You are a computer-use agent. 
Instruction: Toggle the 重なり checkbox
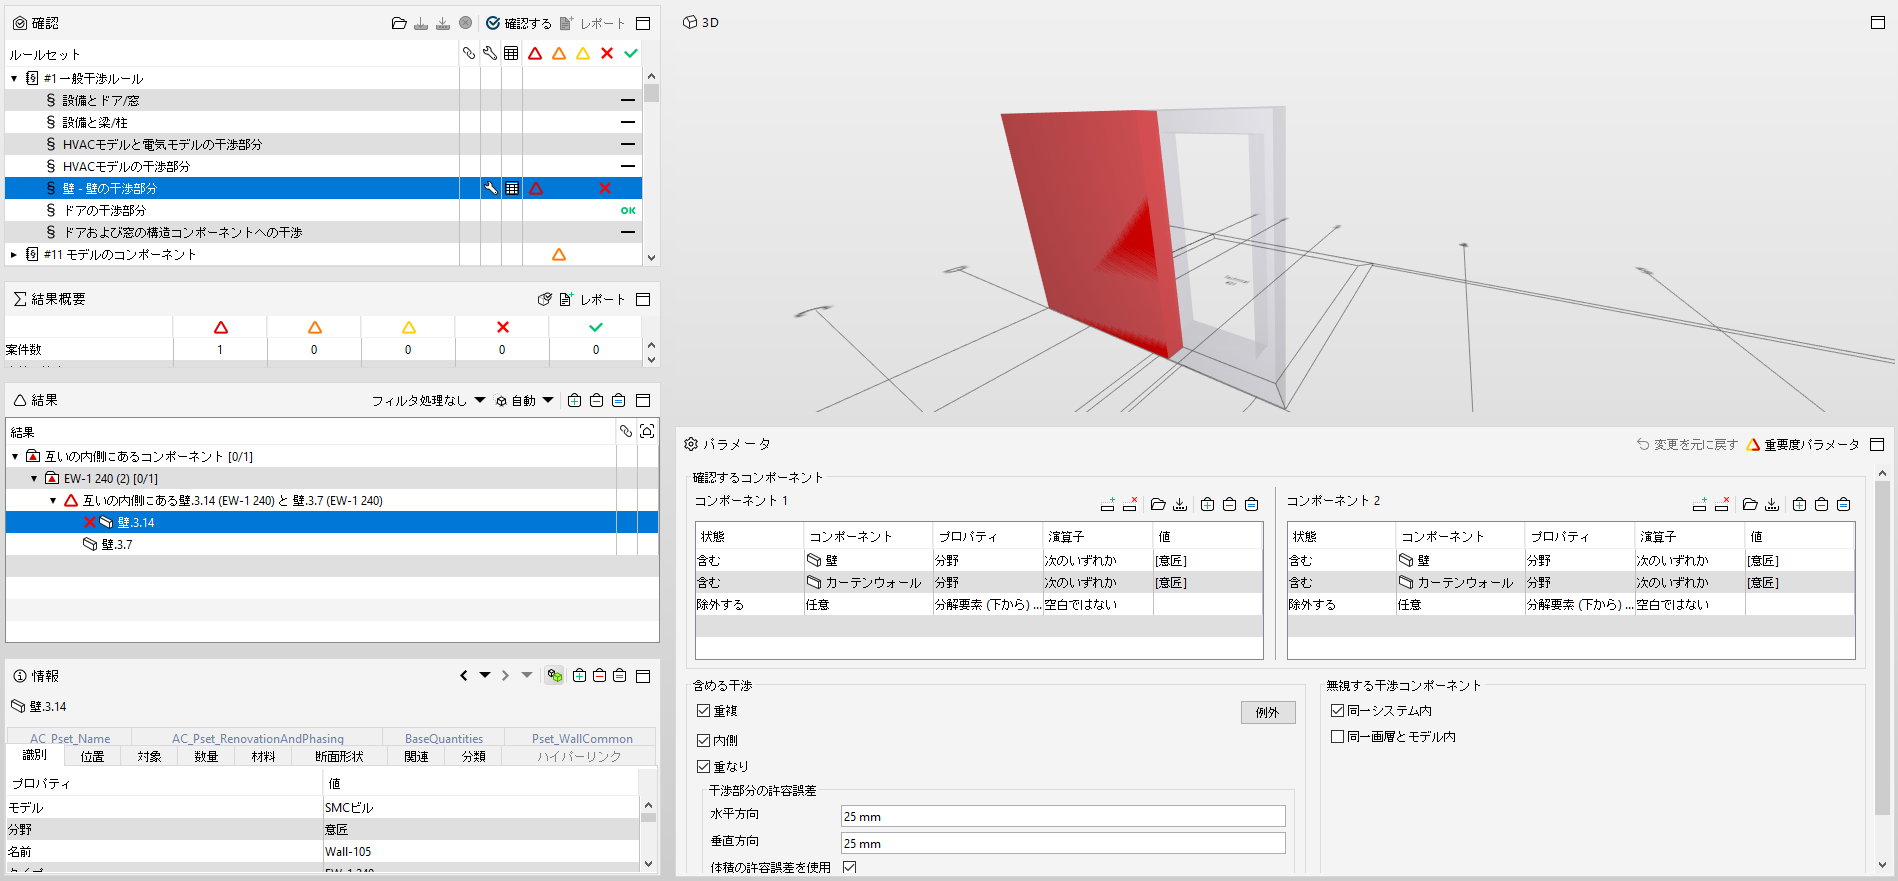pyautogui.click(x=704, y=767)
